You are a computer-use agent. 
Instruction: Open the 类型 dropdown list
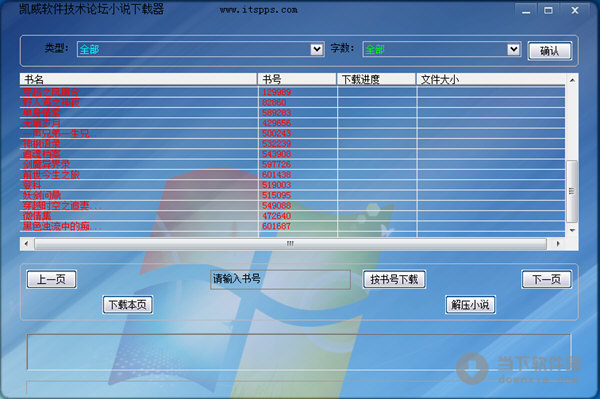pyautogui.click(x=316, y=49)
